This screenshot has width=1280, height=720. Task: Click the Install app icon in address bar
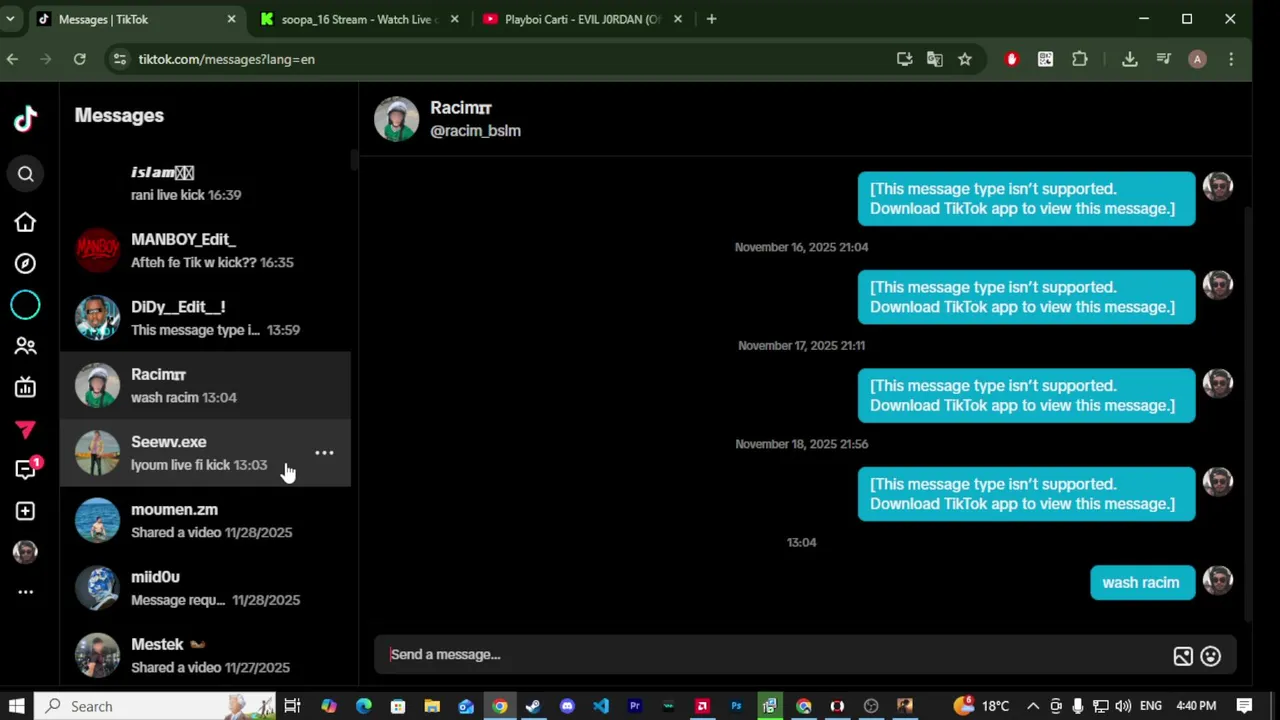(x=904, y=59)
